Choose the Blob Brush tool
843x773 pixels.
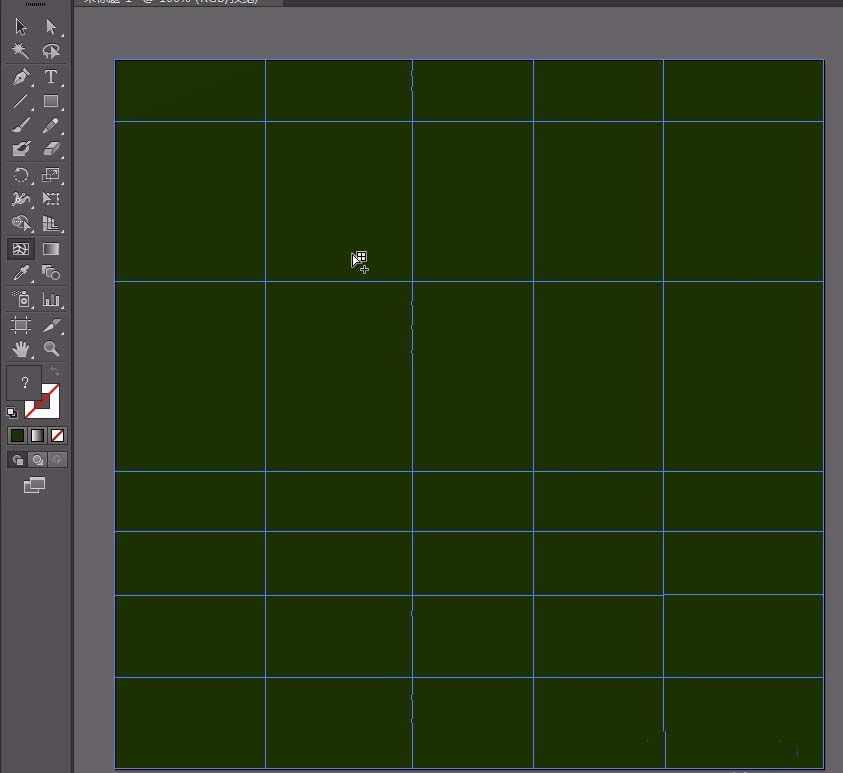(x=21, y=149)
